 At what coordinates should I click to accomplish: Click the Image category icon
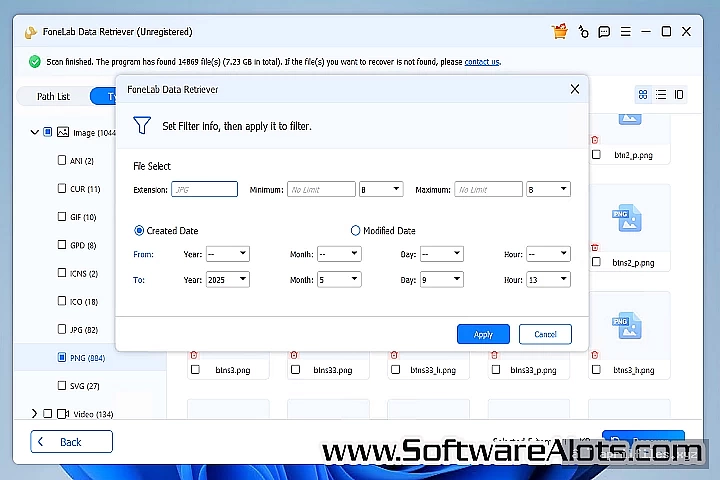pyautogui.click(x=63, y=132)
